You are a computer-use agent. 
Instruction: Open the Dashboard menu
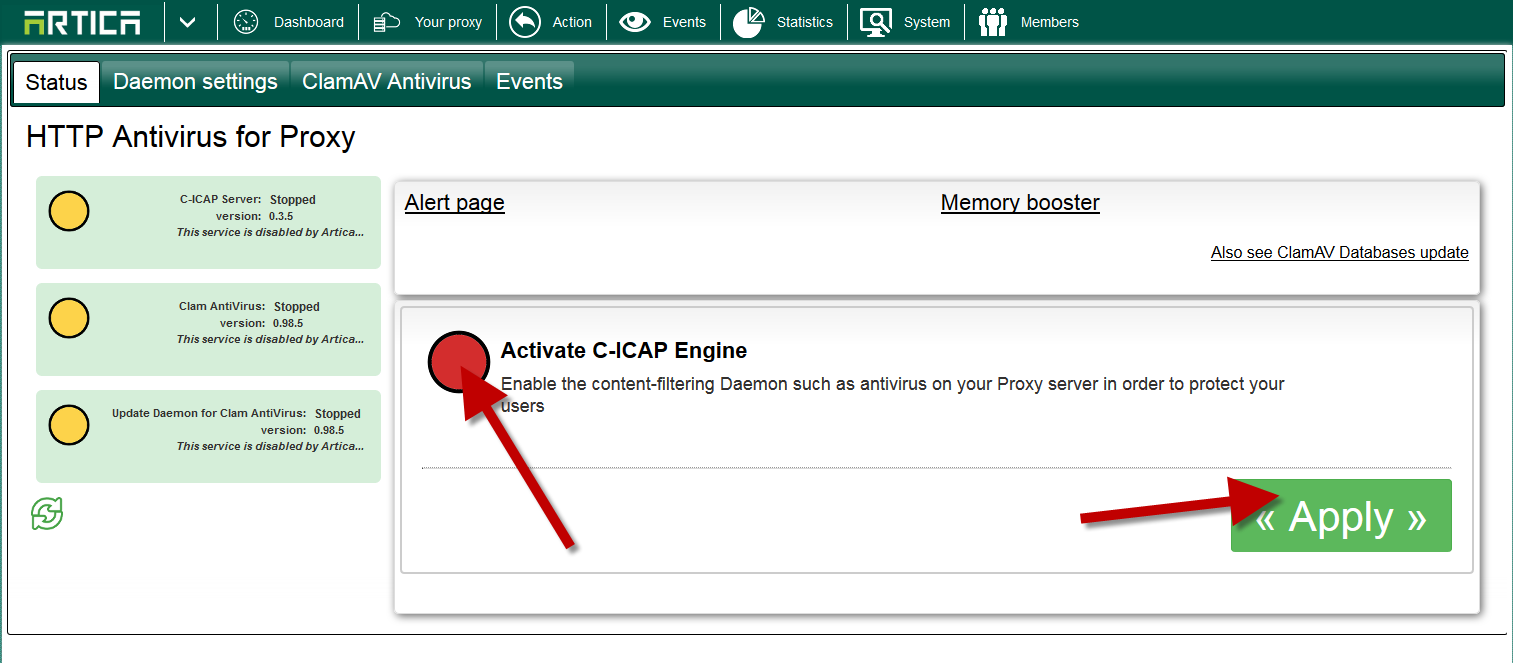(309, 22)
